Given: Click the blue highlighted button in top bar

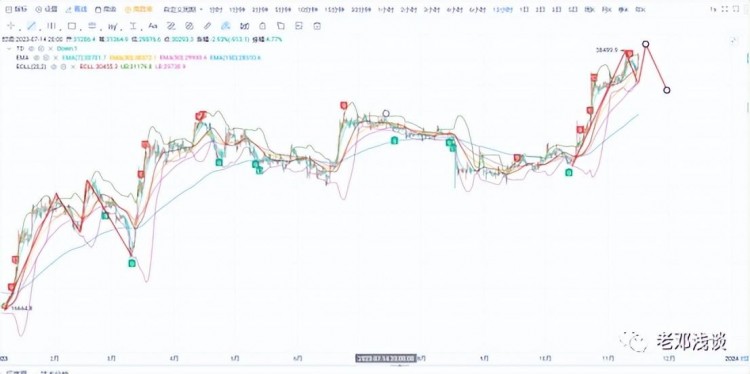Looking at the screenshot, I should (x=77, y=10).
